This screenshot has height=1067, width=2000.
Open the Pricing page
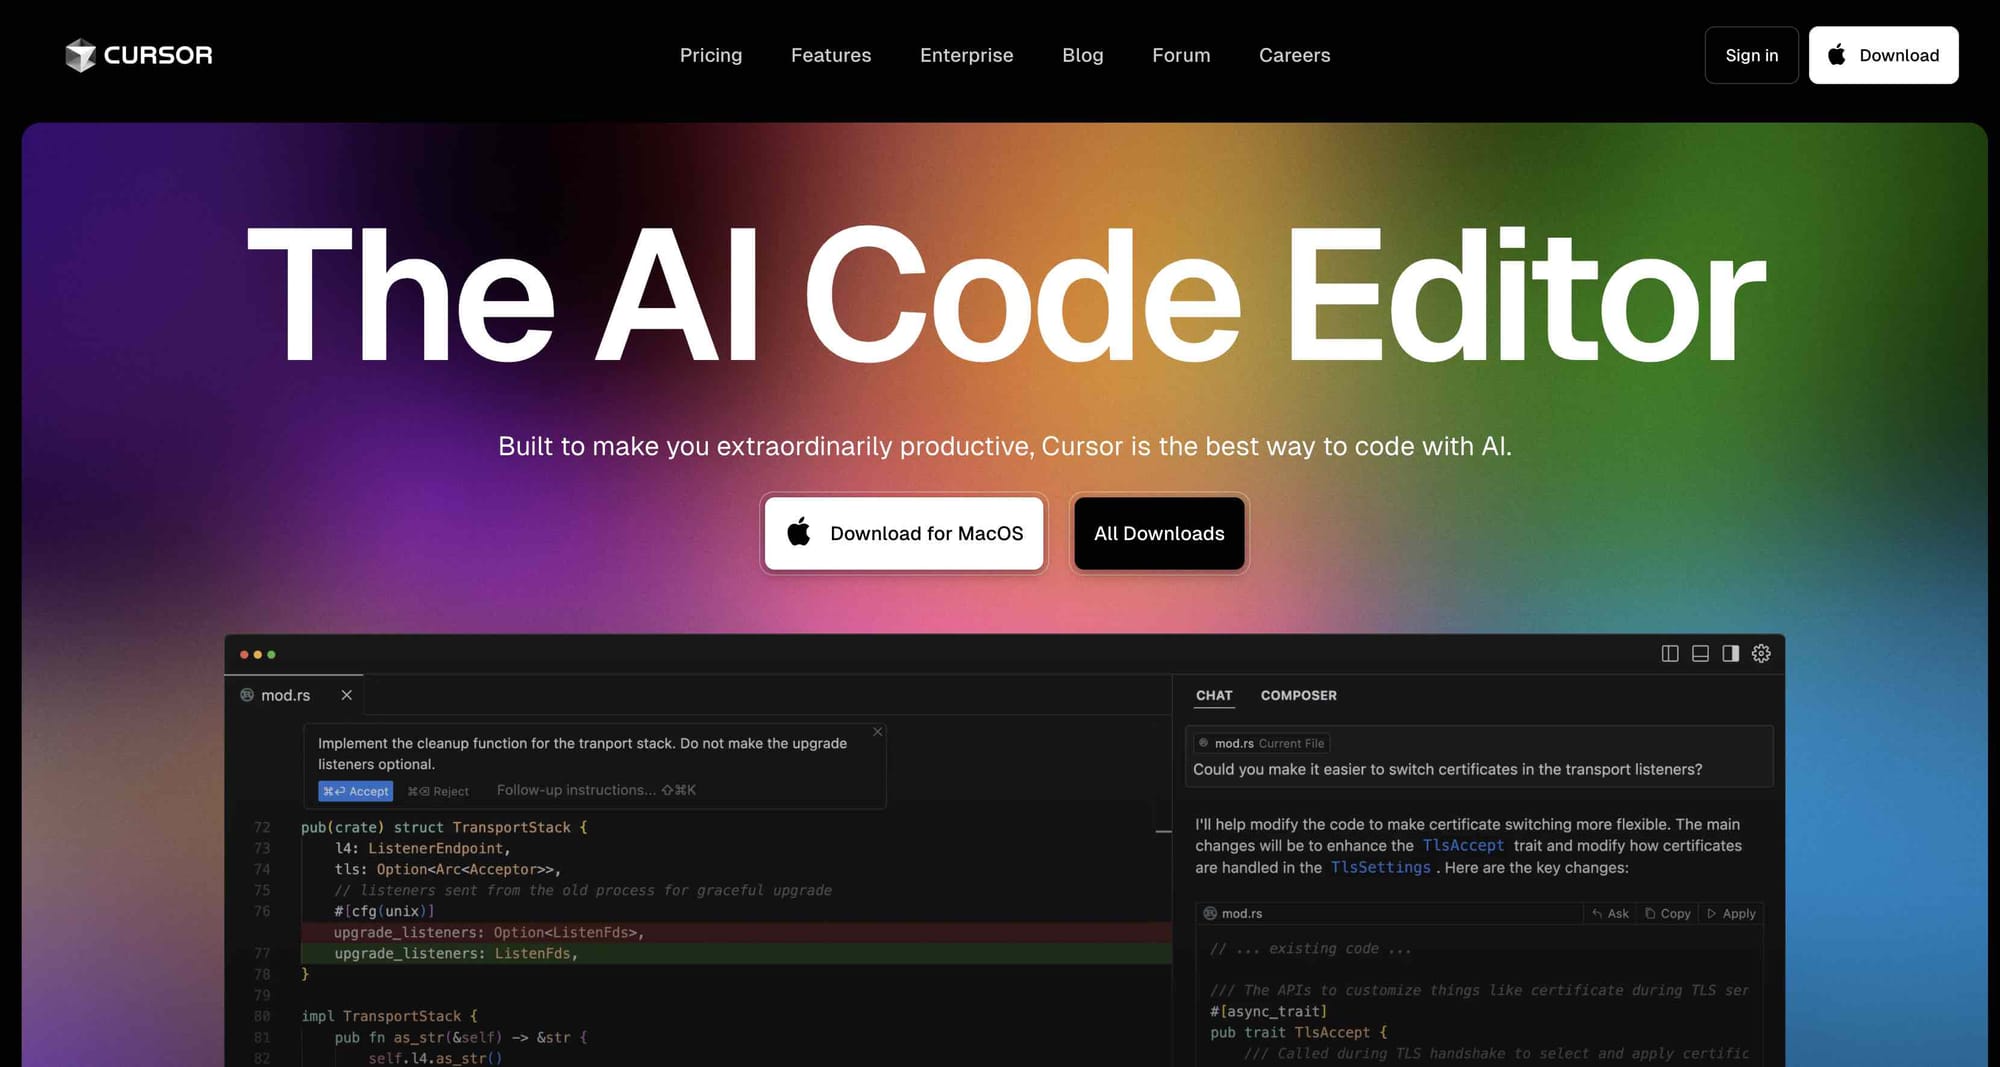(711, 55)
